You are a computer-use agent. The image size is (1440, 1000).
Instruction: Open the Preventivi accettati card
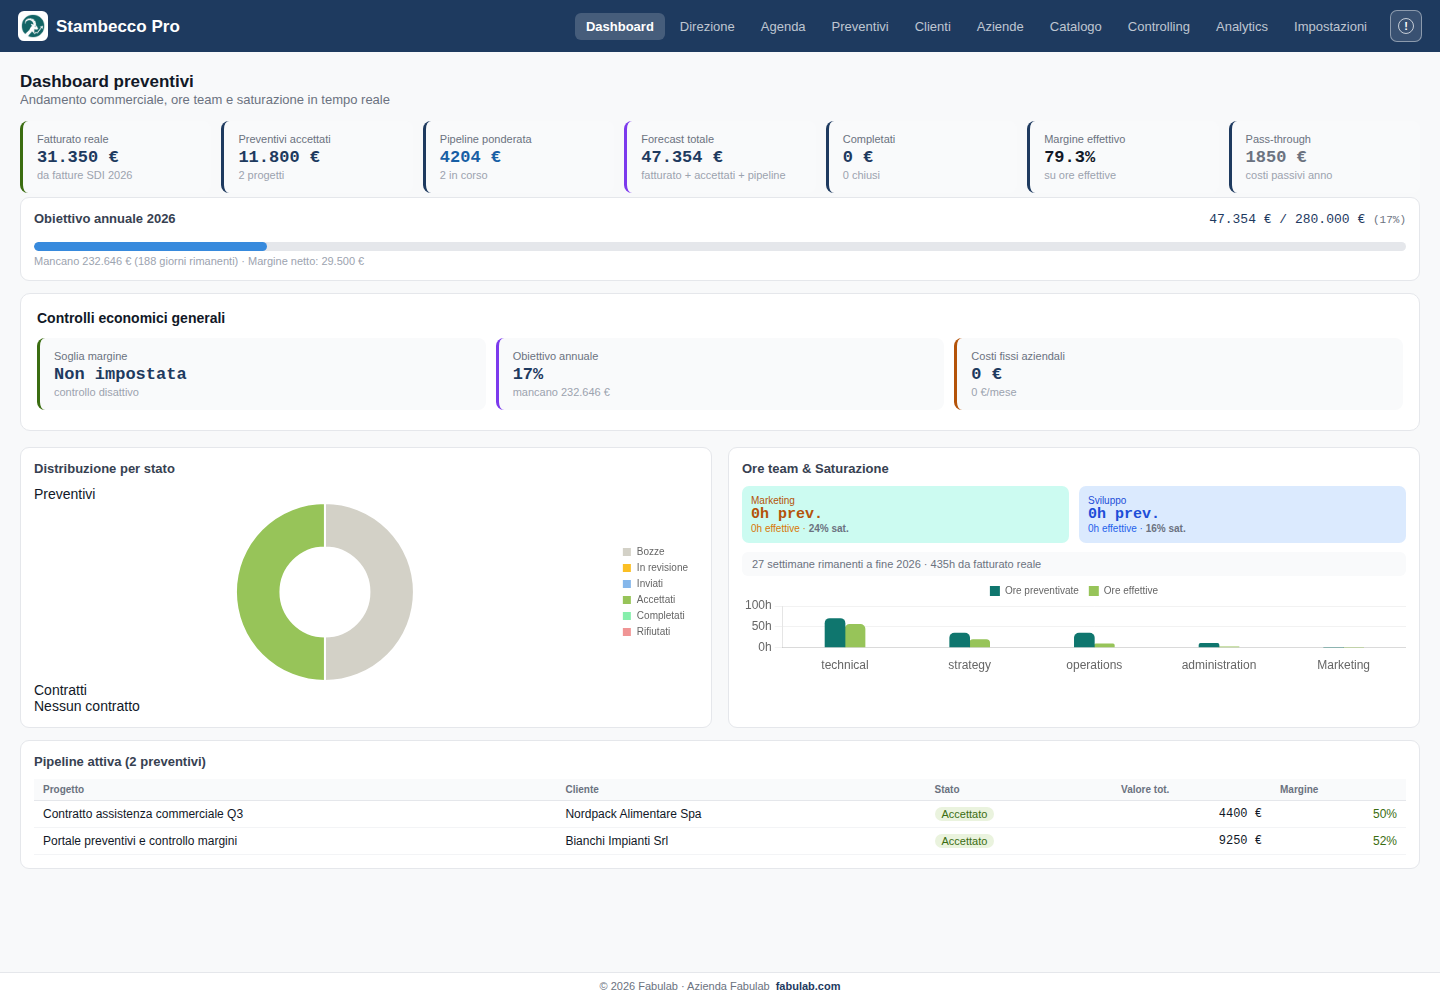coord(317,157)
